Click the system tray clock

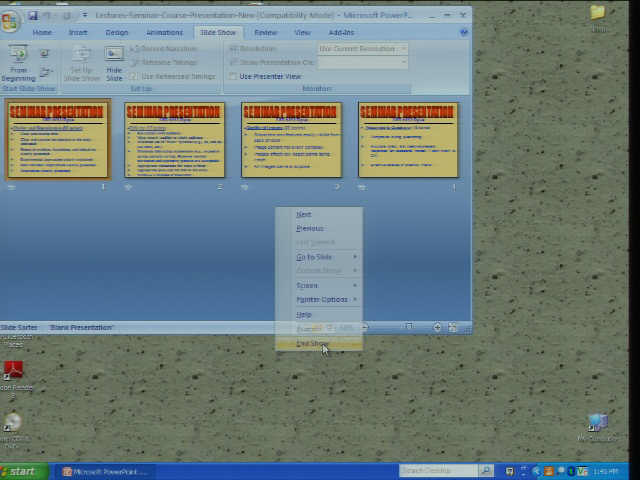click(x=605, y=472)
